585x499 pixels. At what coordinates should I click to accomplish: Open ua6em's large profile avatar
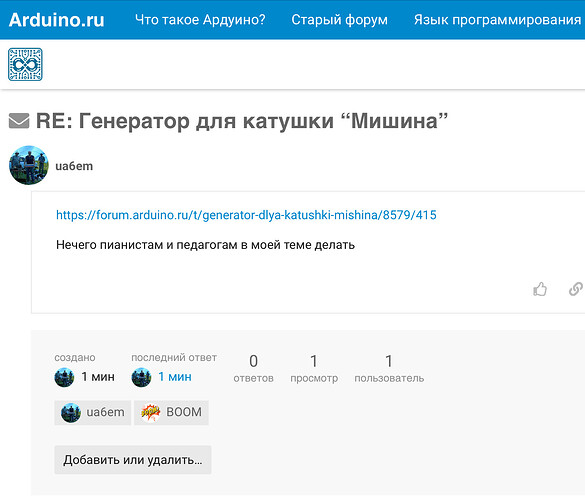[29, 165]
